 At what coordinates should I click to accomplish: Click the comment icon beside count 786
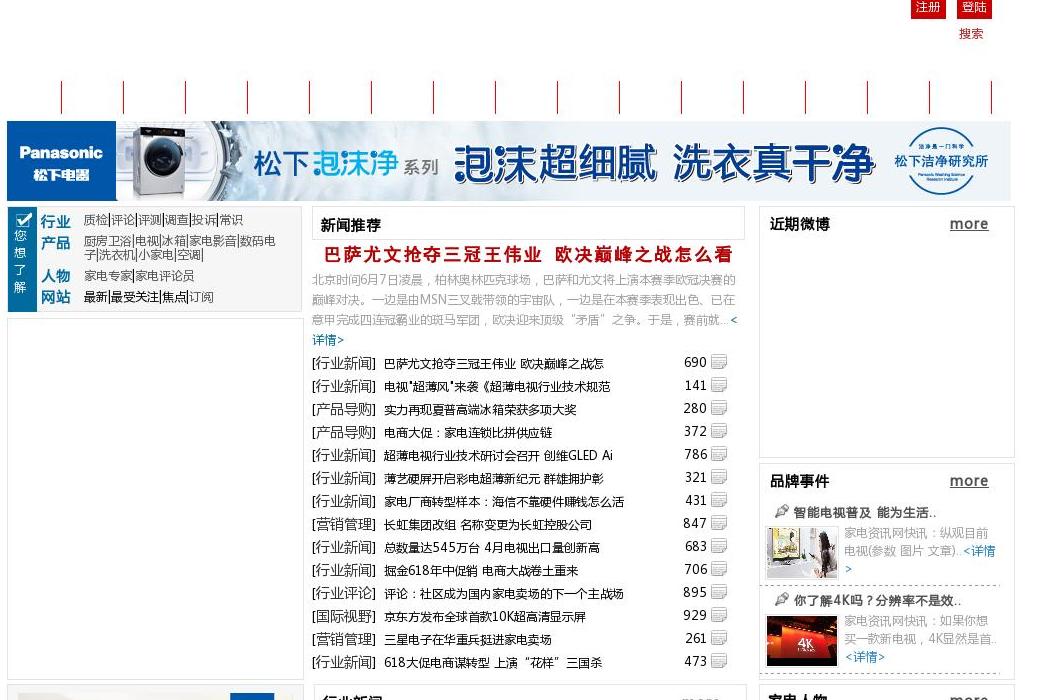[718, 454]
